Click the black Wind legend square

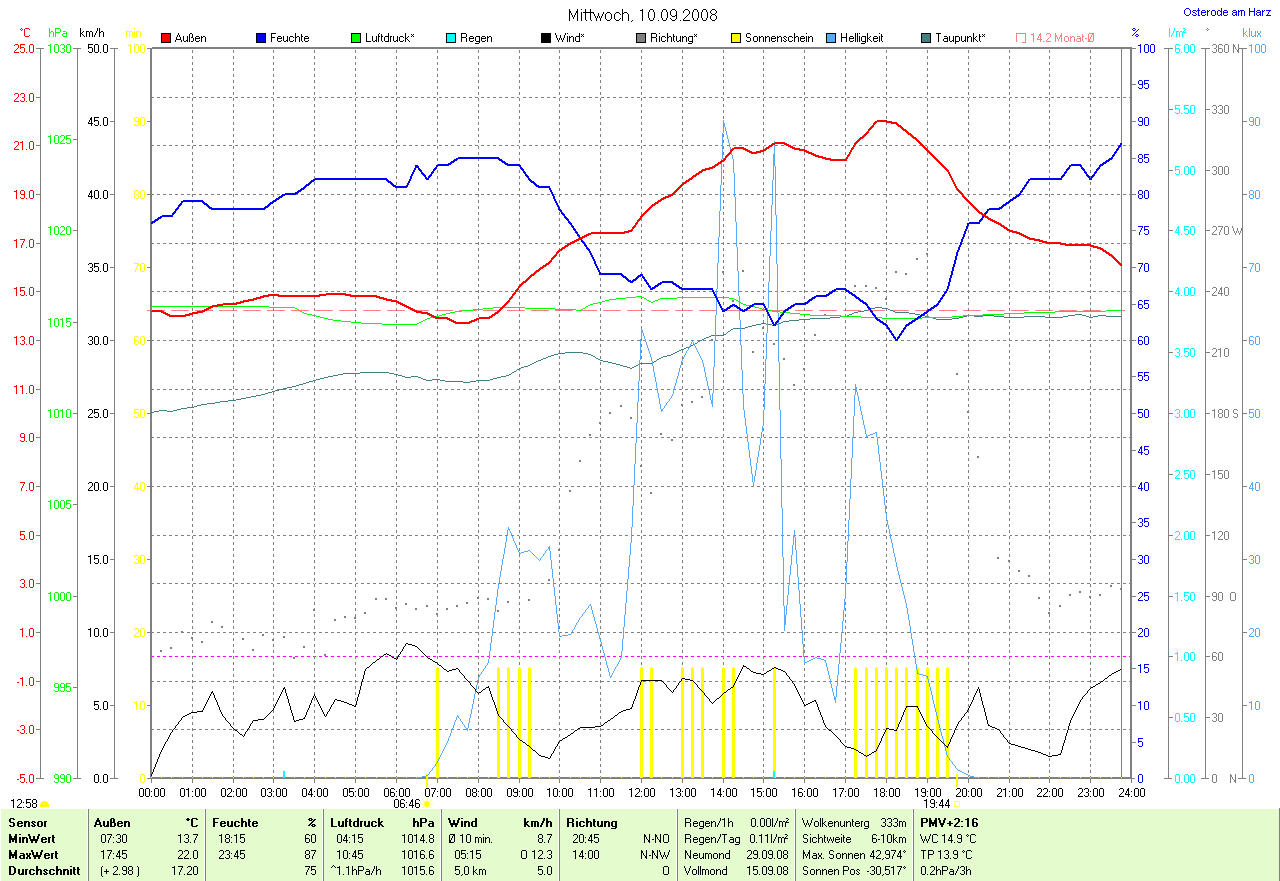click(x=545, y=38)
